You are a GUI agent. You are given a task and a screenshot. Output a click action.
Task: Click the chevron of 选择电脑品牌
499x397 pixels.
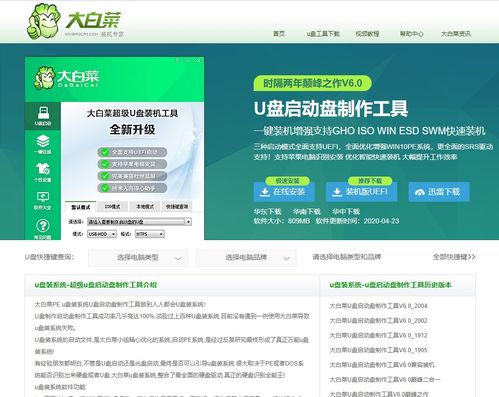point(286,259)
